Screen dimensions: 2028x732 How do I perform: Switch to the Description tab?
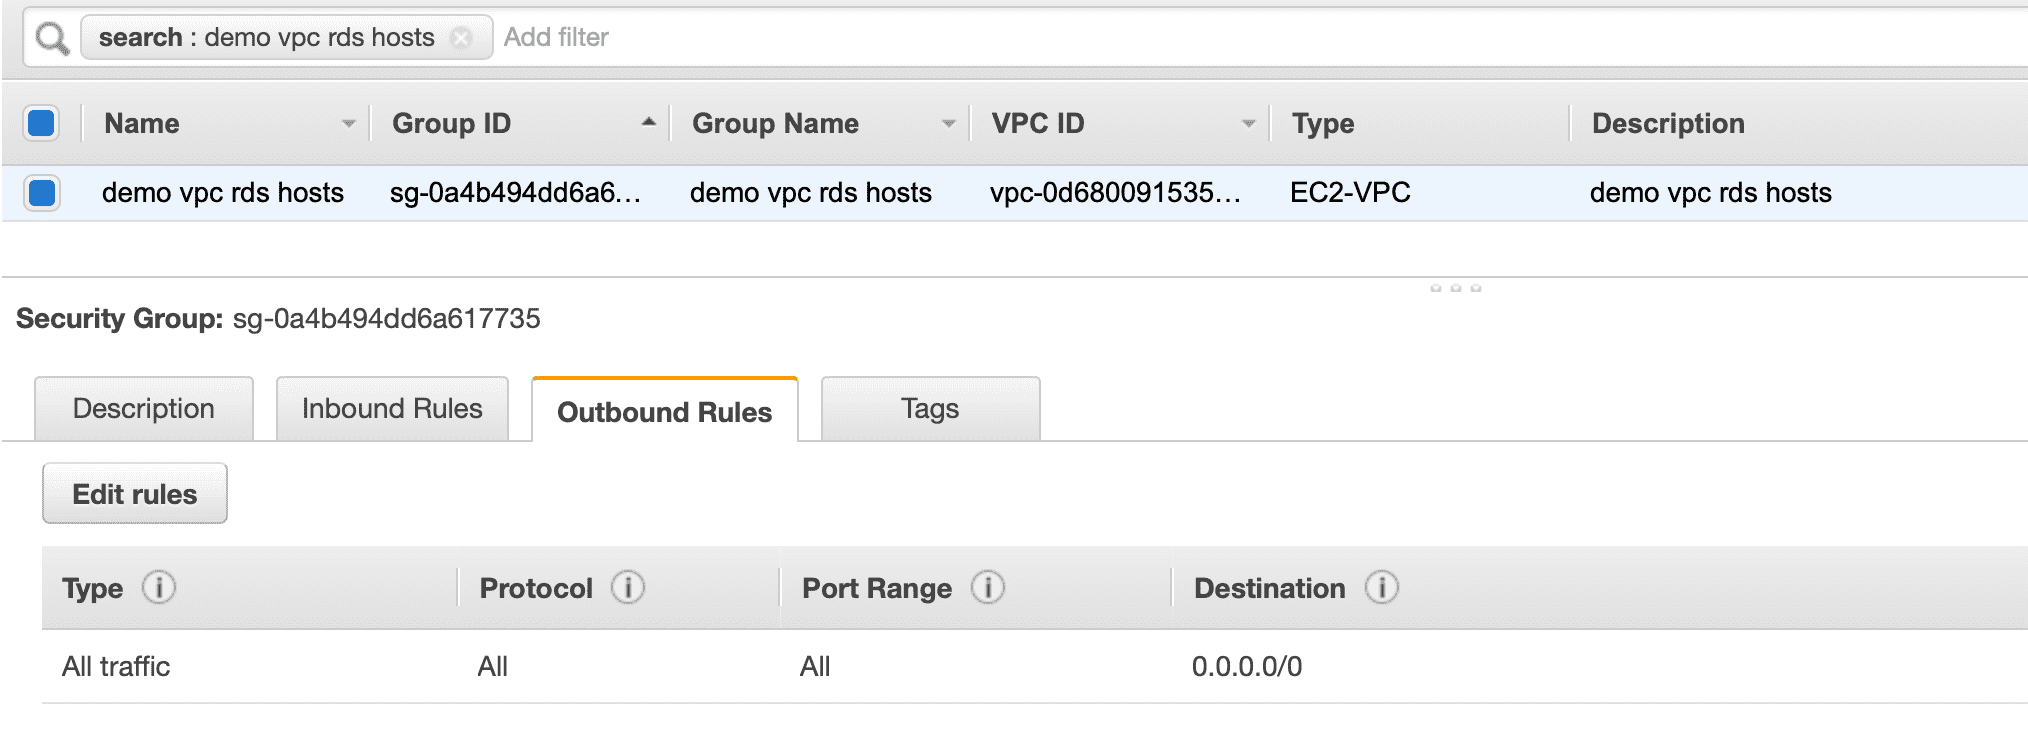coord(144,409)
